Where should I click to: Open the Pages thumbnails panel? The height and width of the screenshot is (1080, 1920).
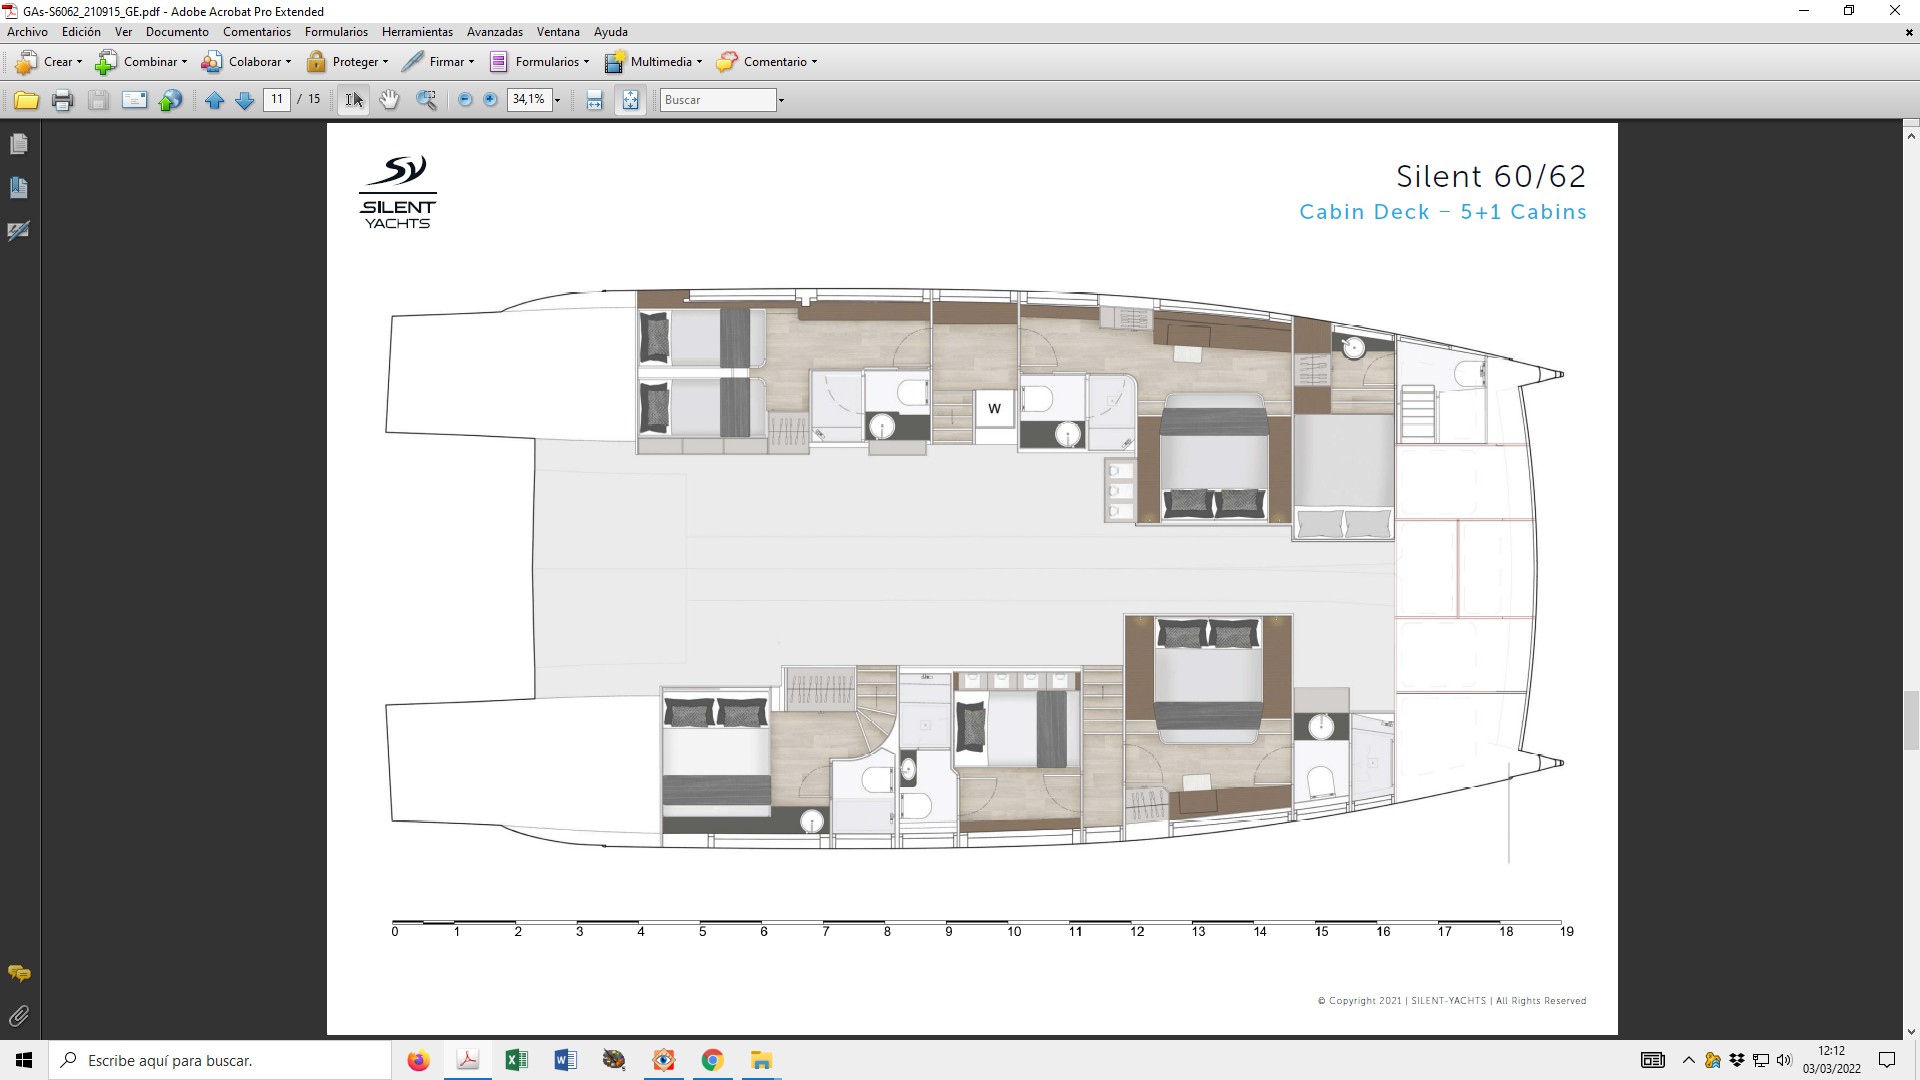(19, 144)
